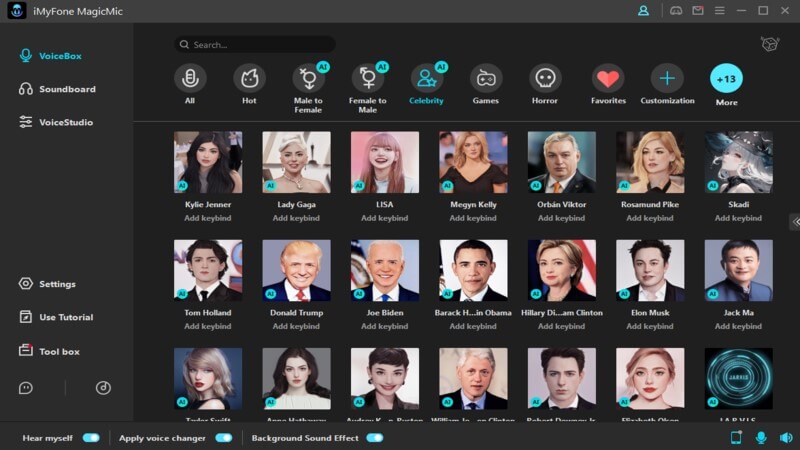Click the microphone icon in bottom bar
This screenshot has height=450, width=800.
pyautogui.click(x=761, y=437)
